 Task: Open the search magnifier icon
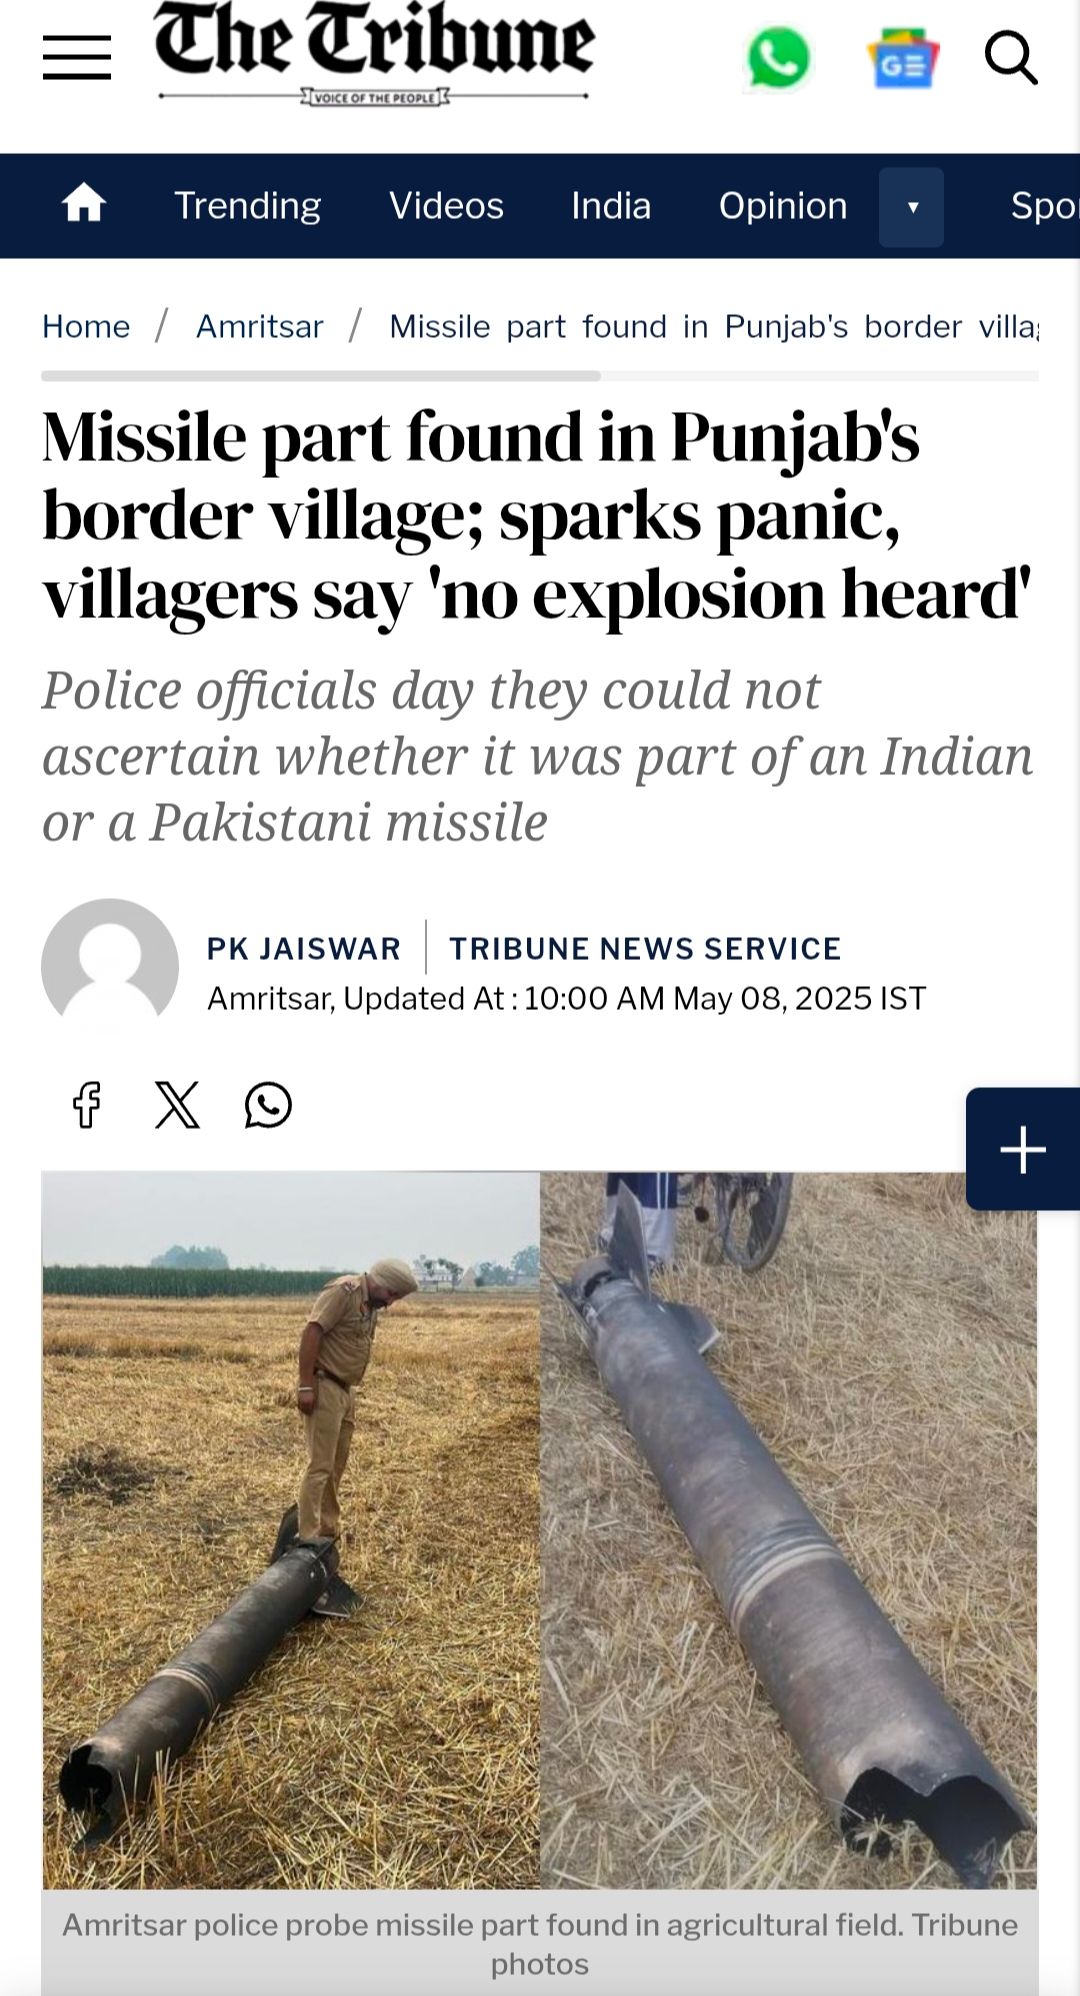(1011, 57)
